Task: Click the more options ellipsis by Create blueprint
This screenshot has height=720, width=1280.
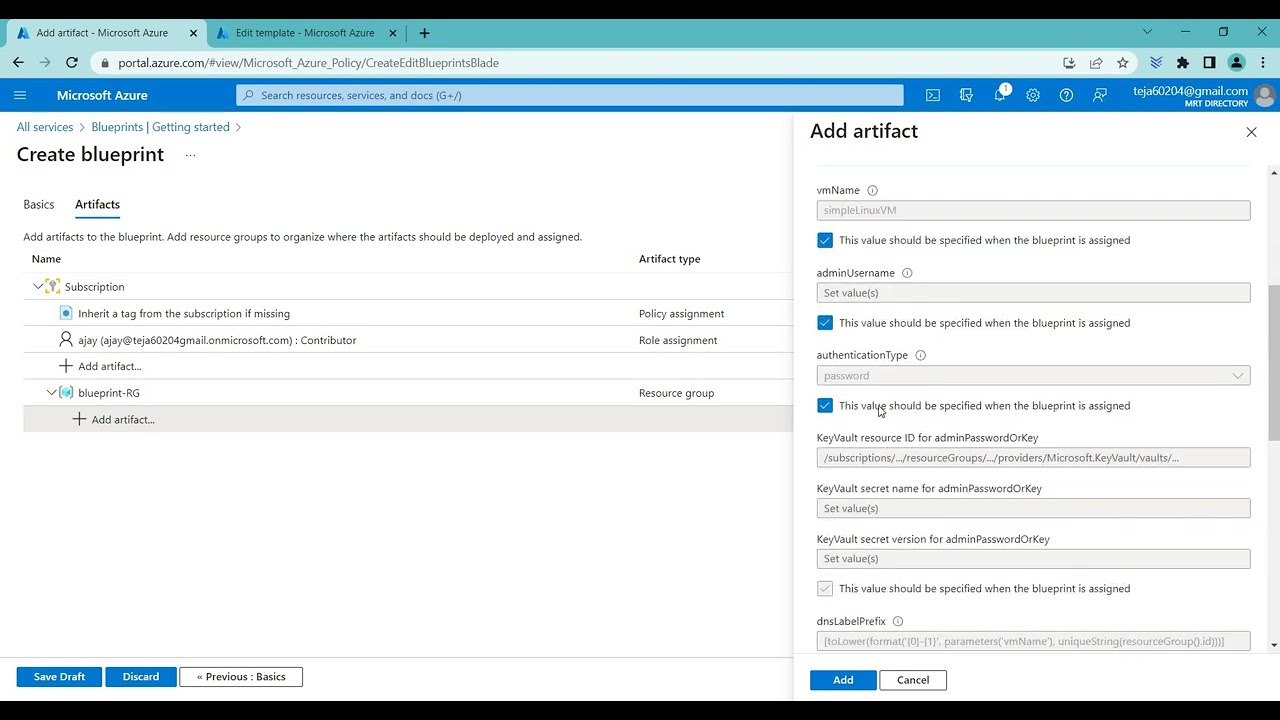Action: pyautogui.click(x=190, y=155)
